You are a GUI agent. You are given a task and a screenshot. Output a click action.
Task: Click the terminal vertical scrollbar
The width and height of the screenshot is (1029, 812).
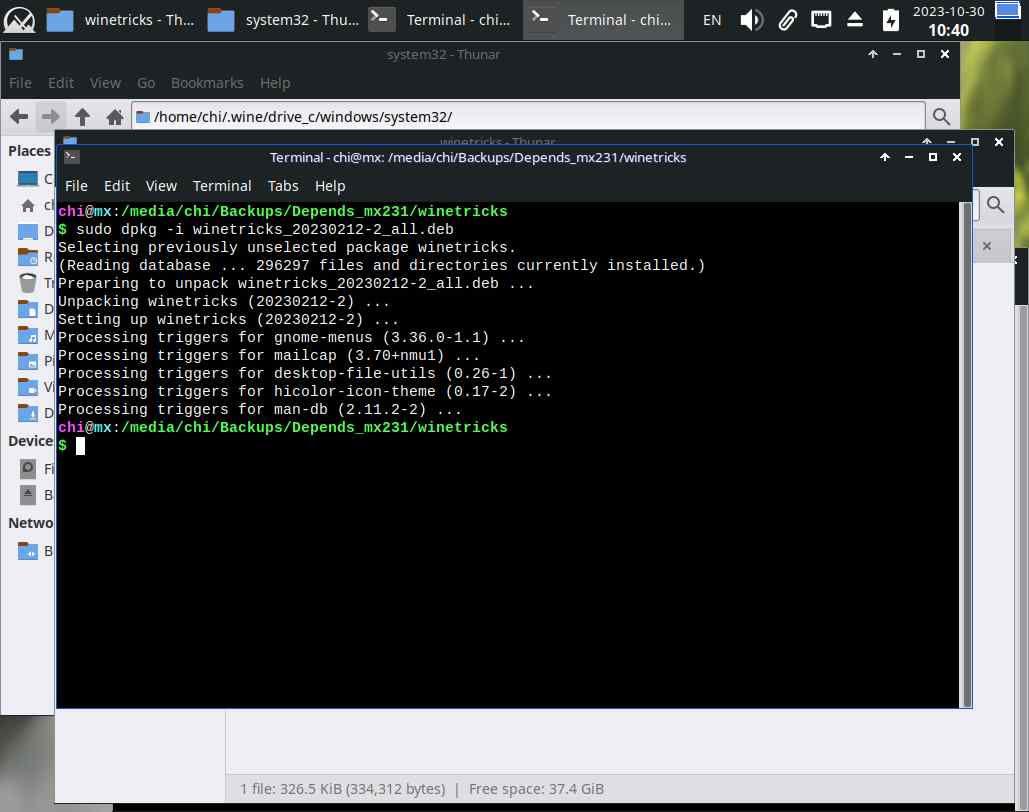(965, 454)
